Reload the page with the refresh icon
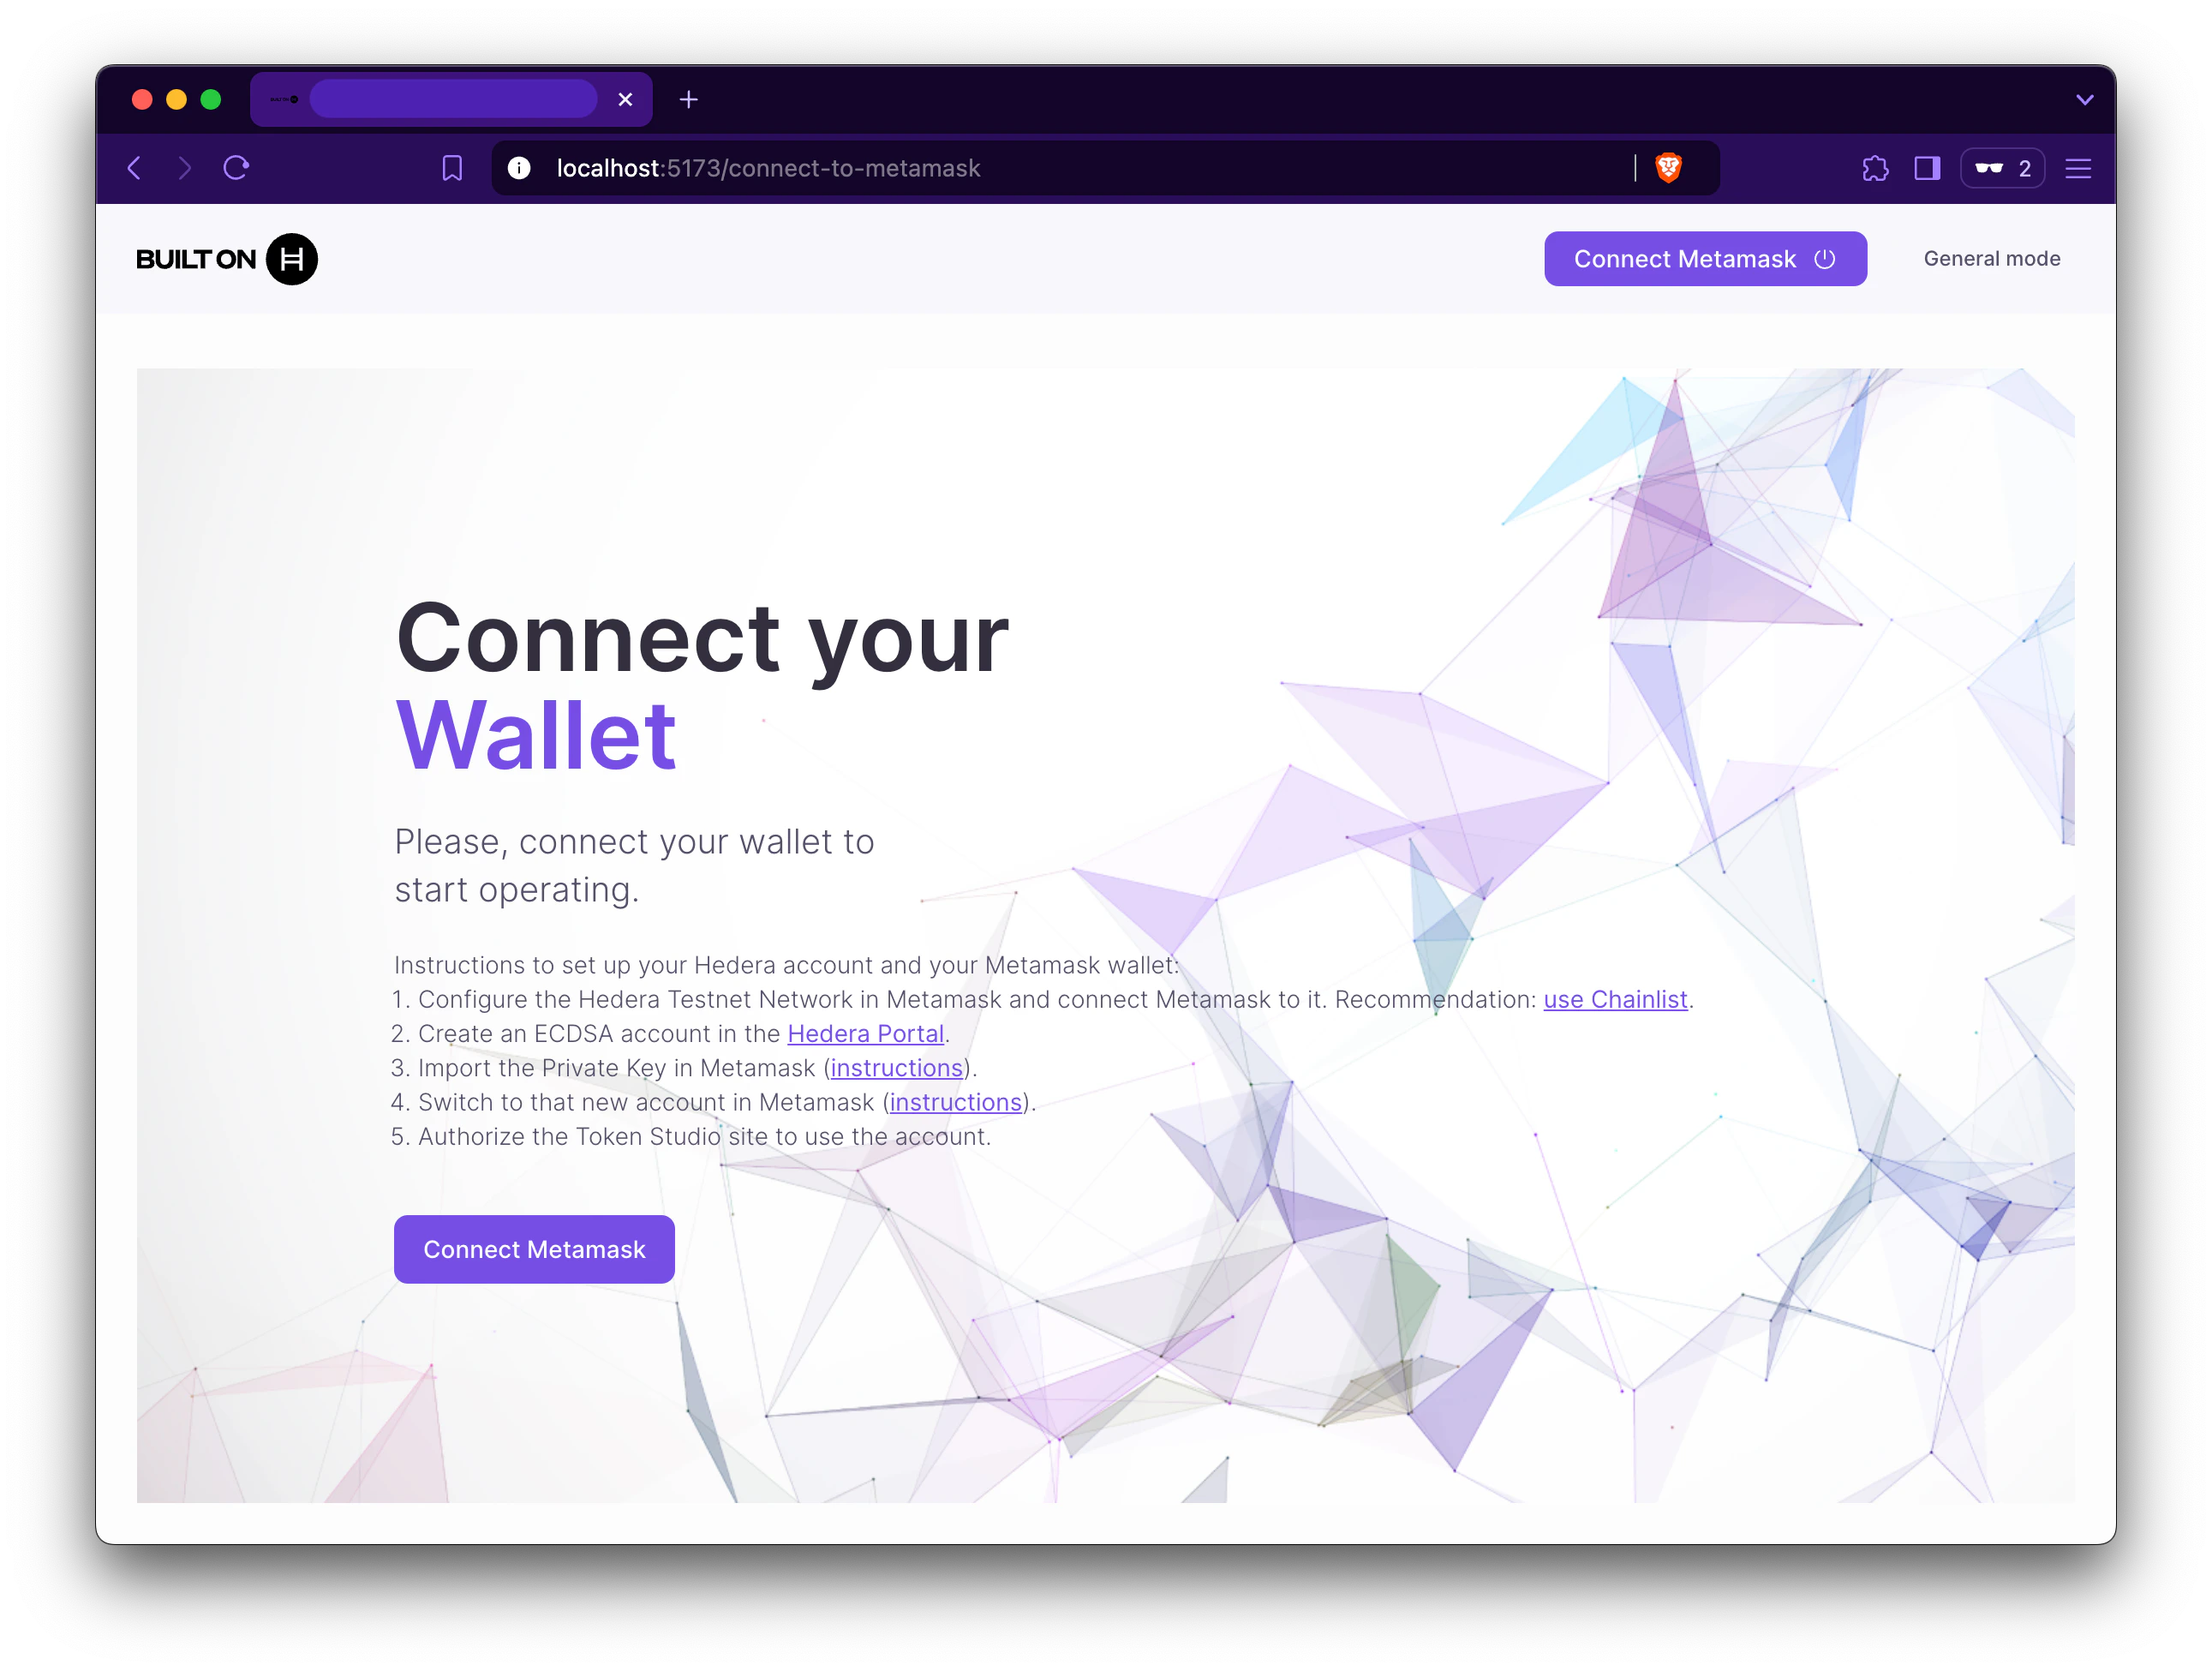Screen dimensions: 2212x1671 pyautogui.click(x=236, y=168)
